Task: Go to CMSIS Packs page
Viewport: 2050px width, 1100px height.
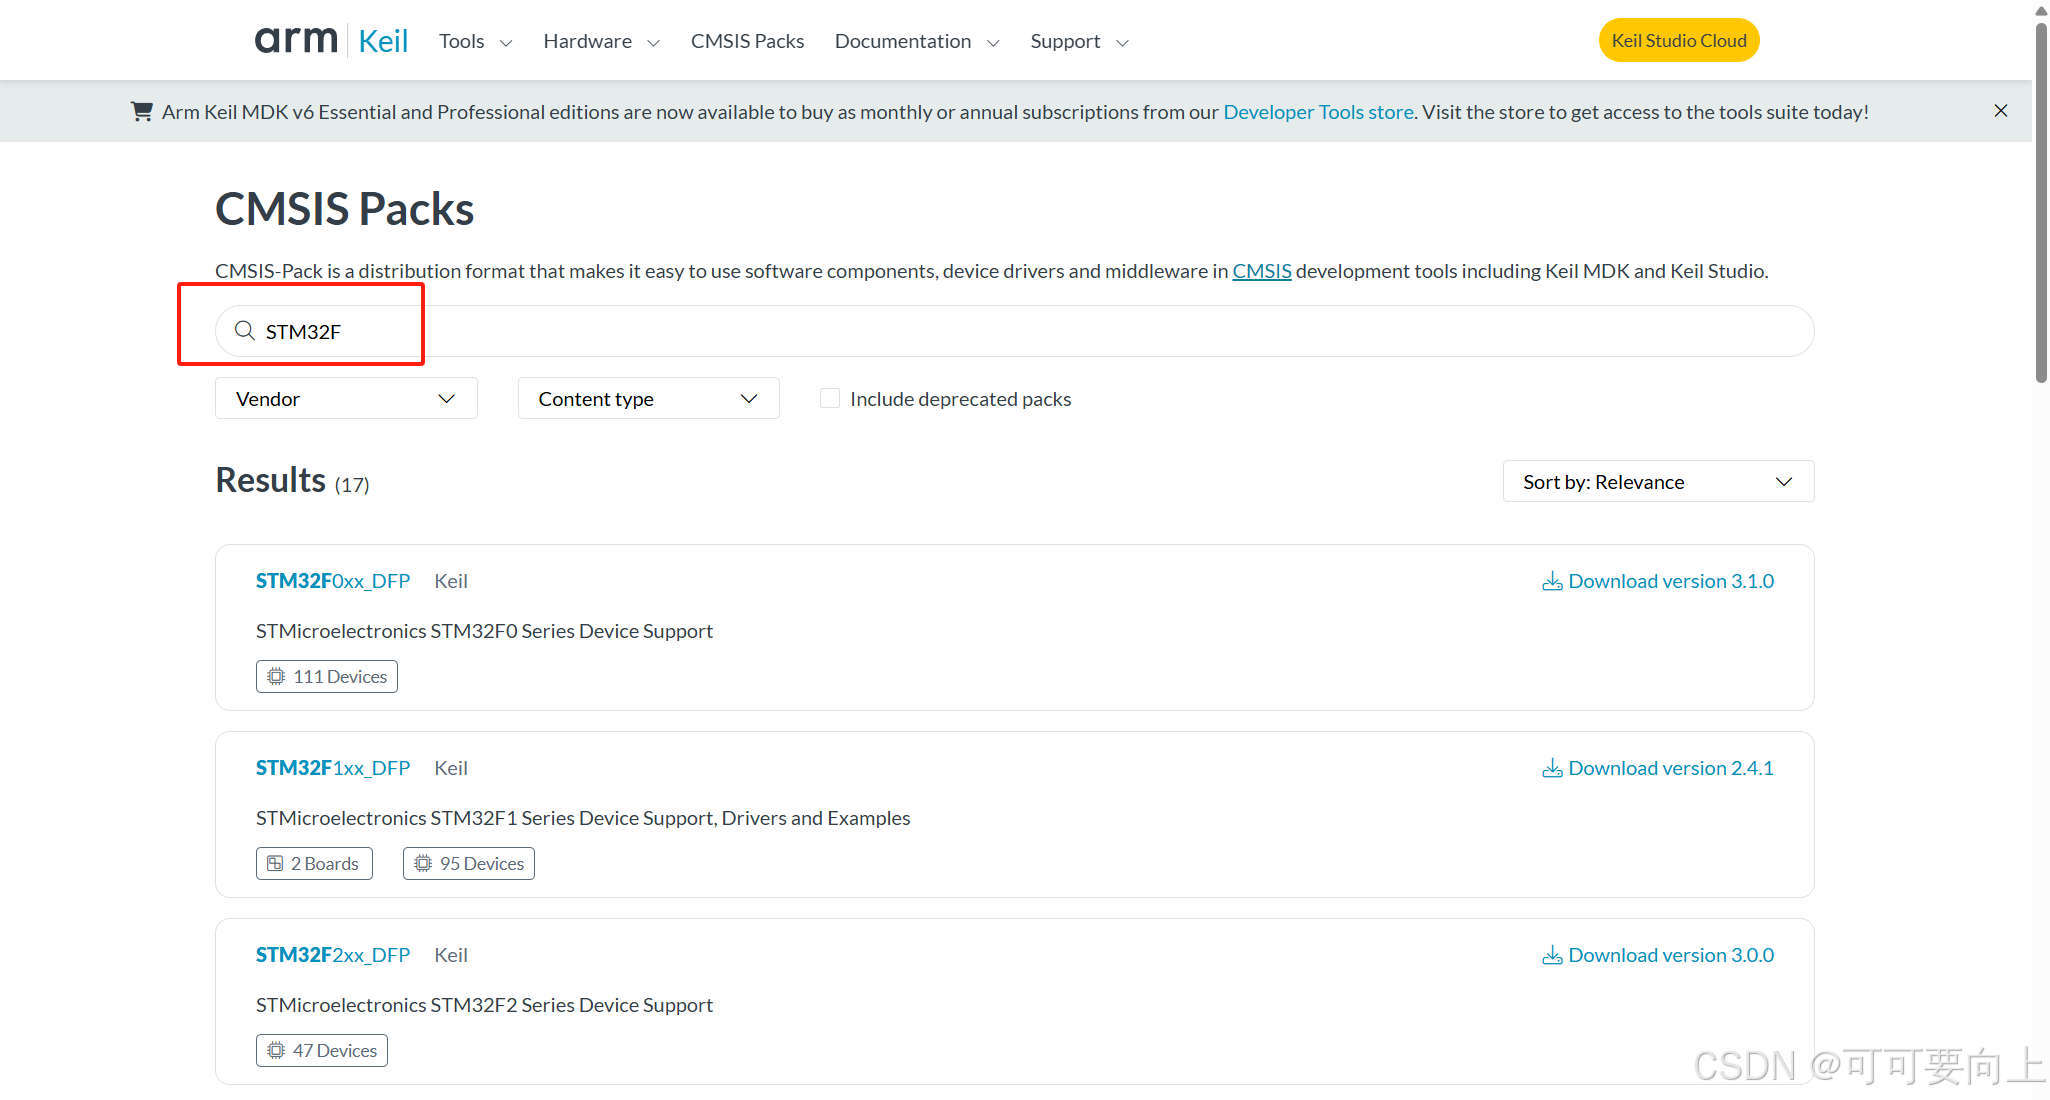Action: click(747, 41)
